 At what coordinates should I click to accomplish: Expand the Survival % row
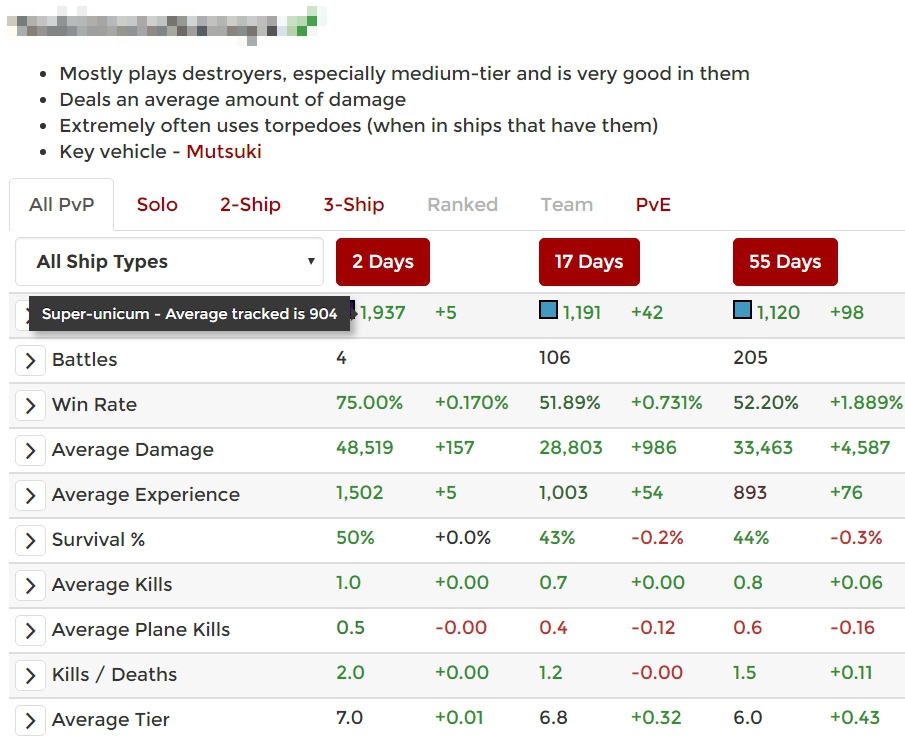[x=30, y=540]
